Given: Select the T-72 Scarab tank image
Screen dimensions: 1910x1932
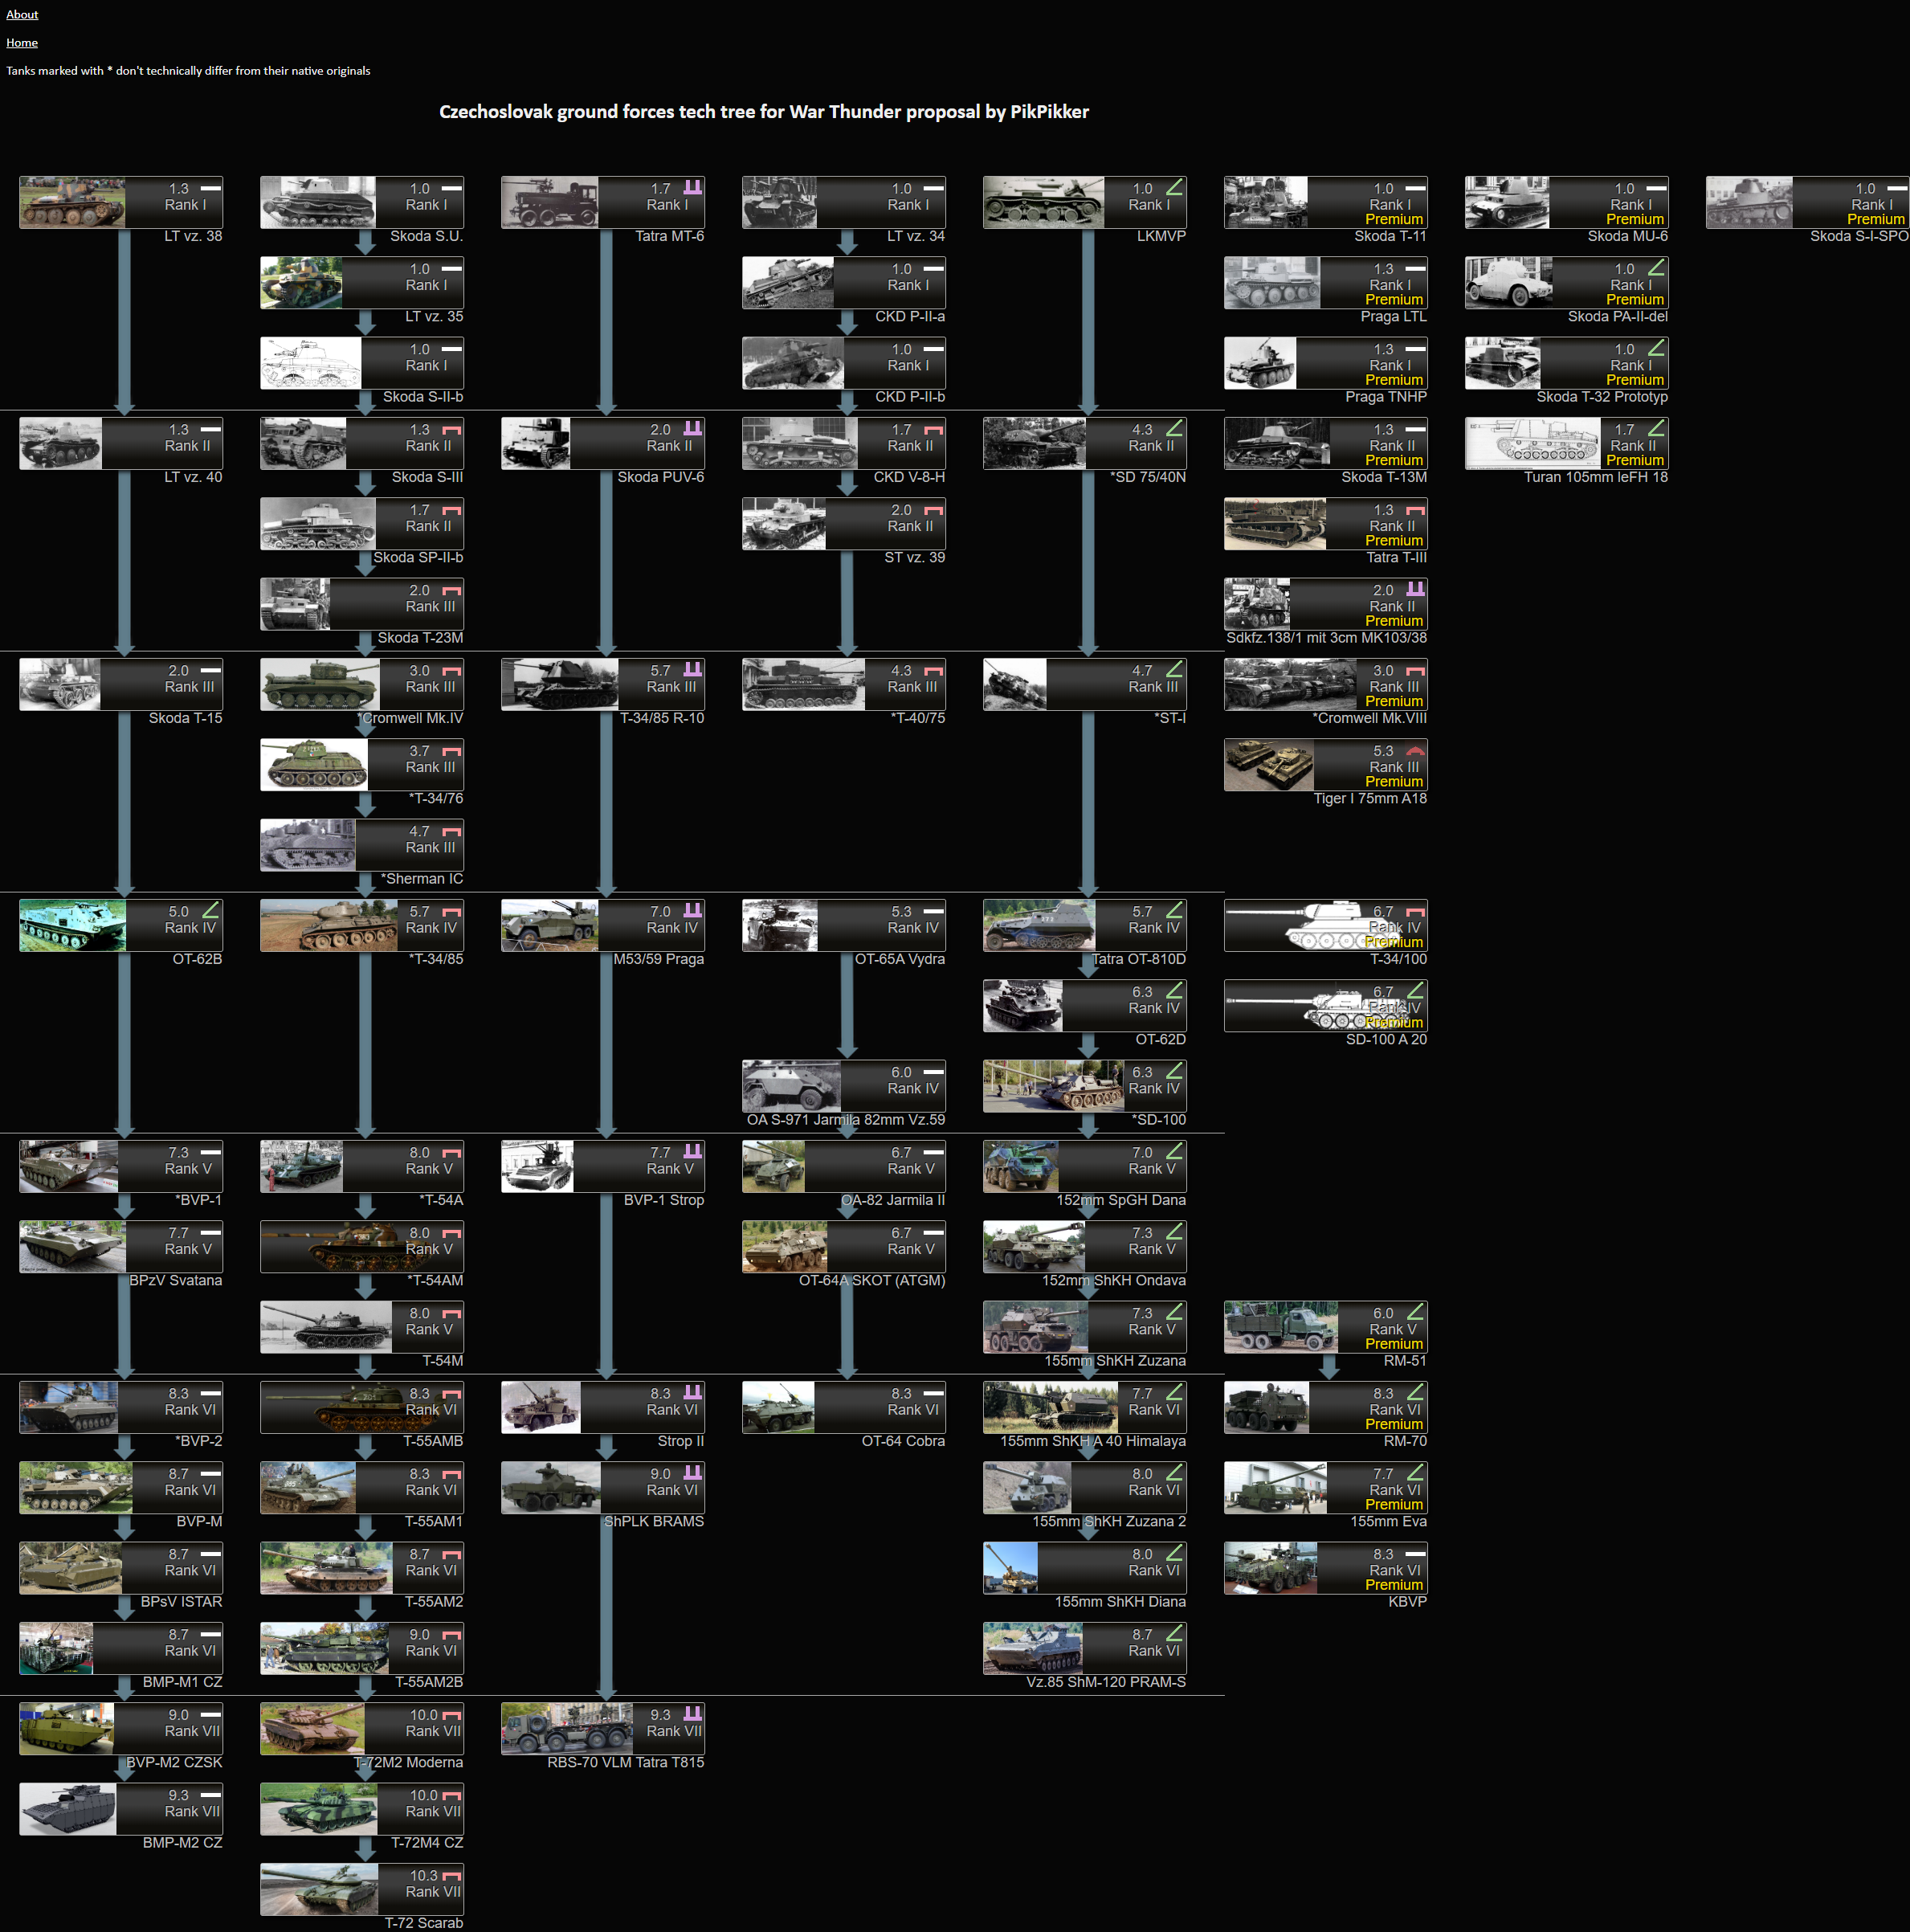Looking at the screenshot, I should tap(319, 1889).
